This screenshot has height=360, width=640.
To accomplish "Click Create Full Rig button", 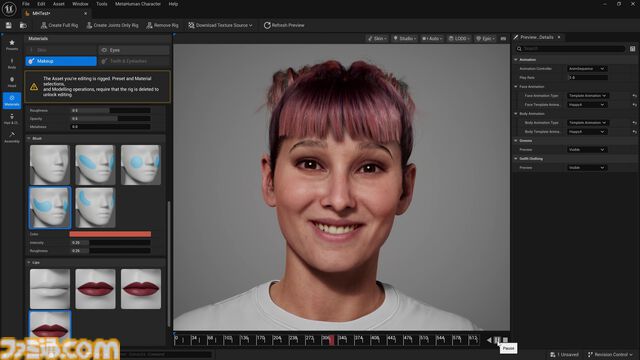I will pos(59,25).
